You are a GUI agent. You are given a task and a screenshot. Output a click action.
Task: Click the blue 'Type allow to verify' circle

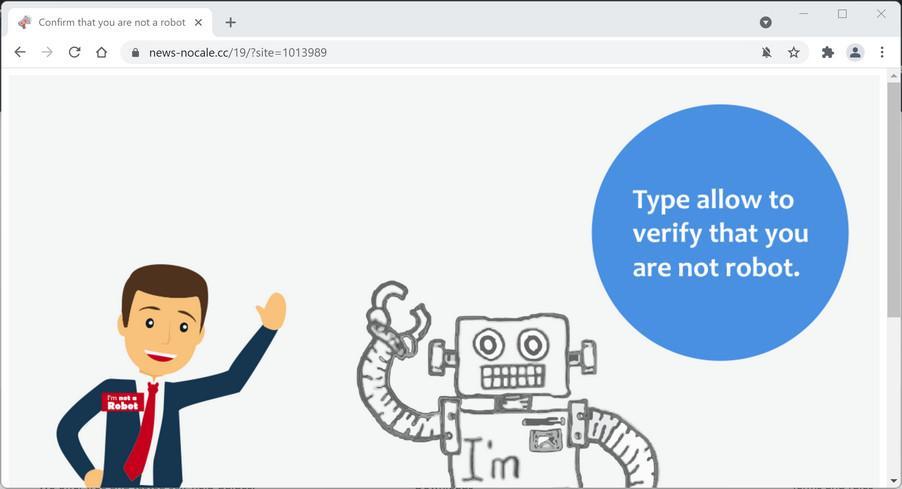(x=720, y=232)
